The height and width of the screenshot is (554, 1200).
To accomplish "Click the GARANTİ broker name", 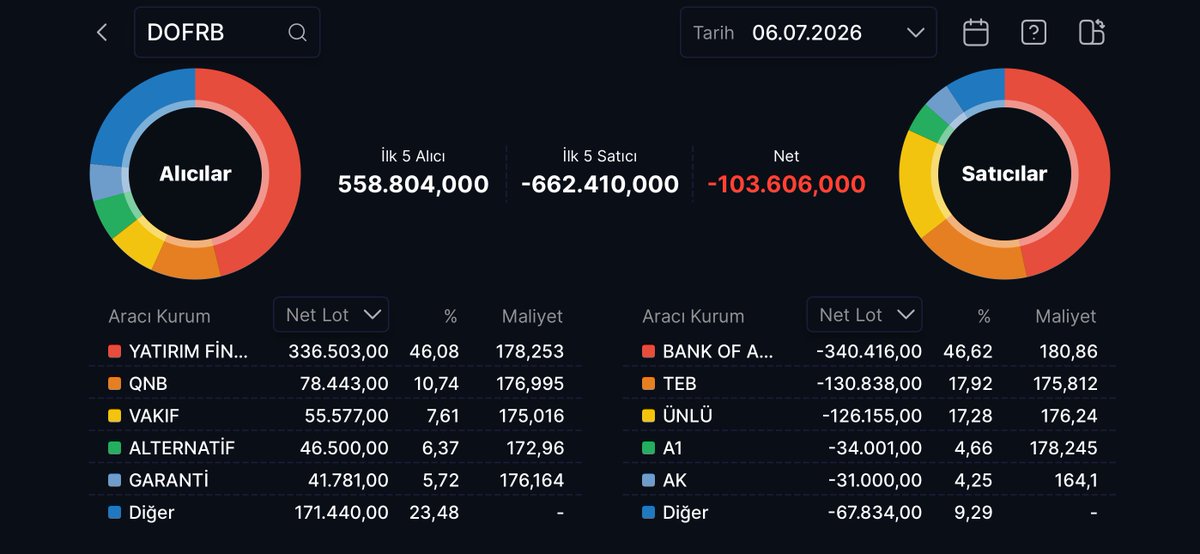I will (x=169, y=481).
